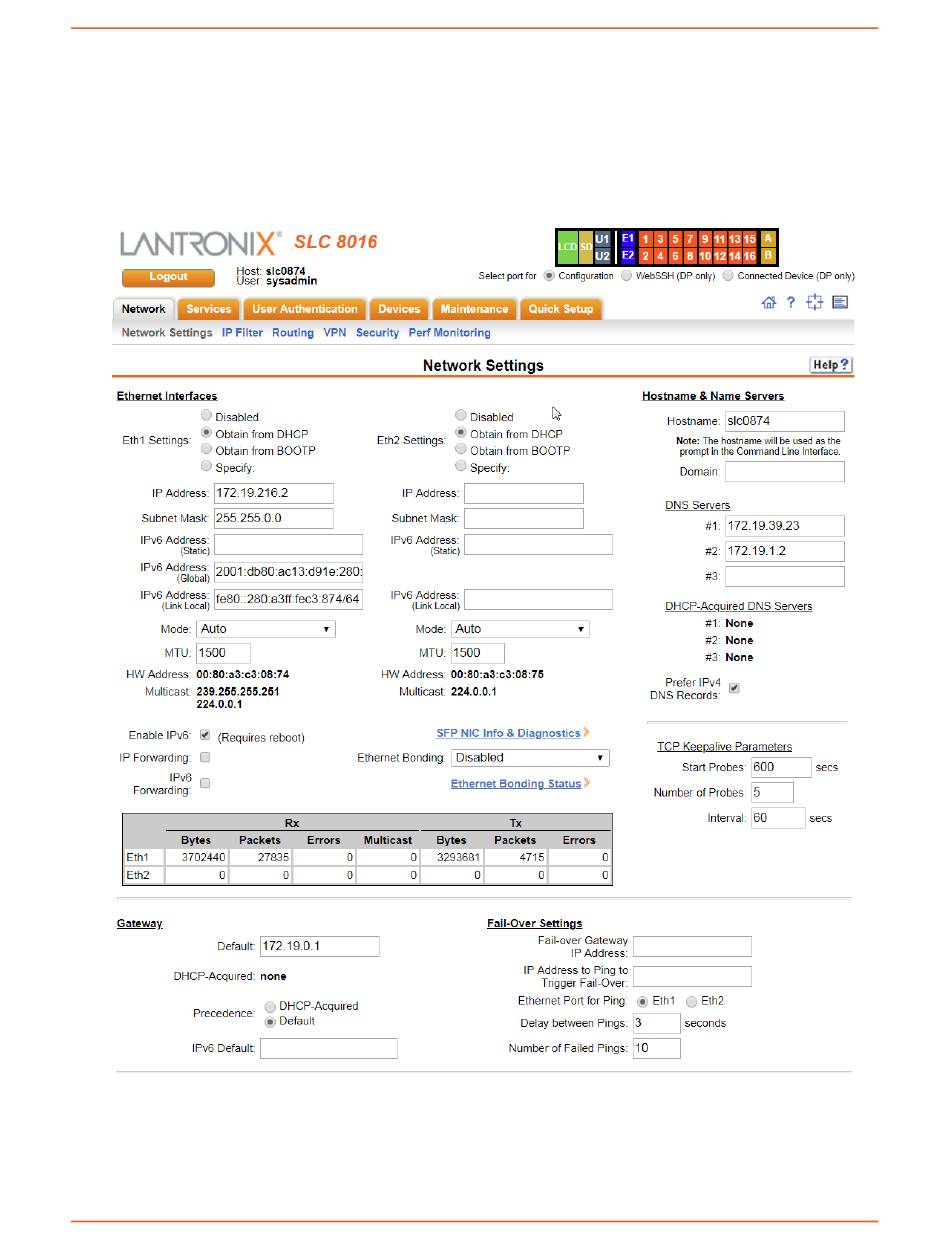This screenshot has width=950, height=1260.
Task: Select device port 1 icon
Action: click(646, 239)
